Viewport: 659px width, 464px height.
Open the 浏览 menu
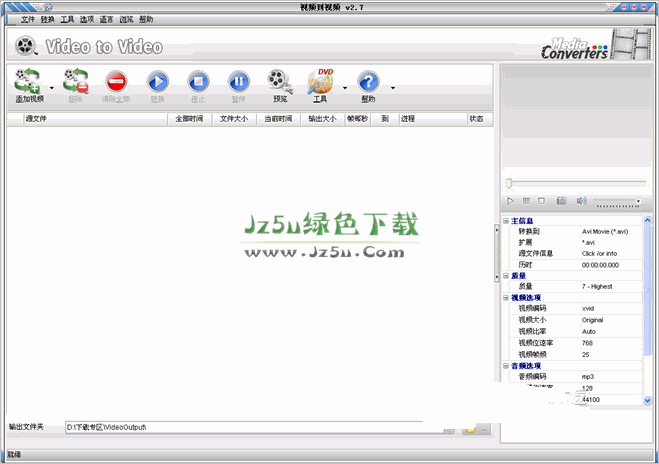(126, 19)
